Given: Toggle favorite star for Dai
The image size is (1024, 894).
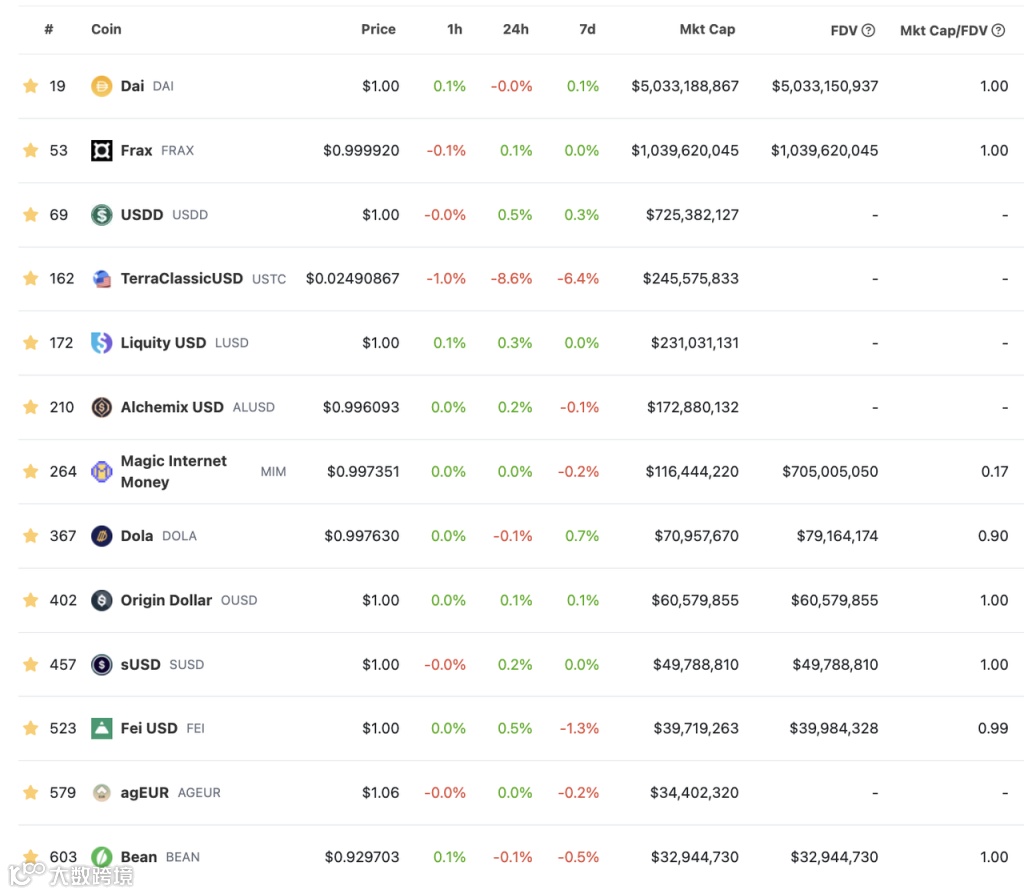Looking at the screenshot, I should click(x=30, y=86).
